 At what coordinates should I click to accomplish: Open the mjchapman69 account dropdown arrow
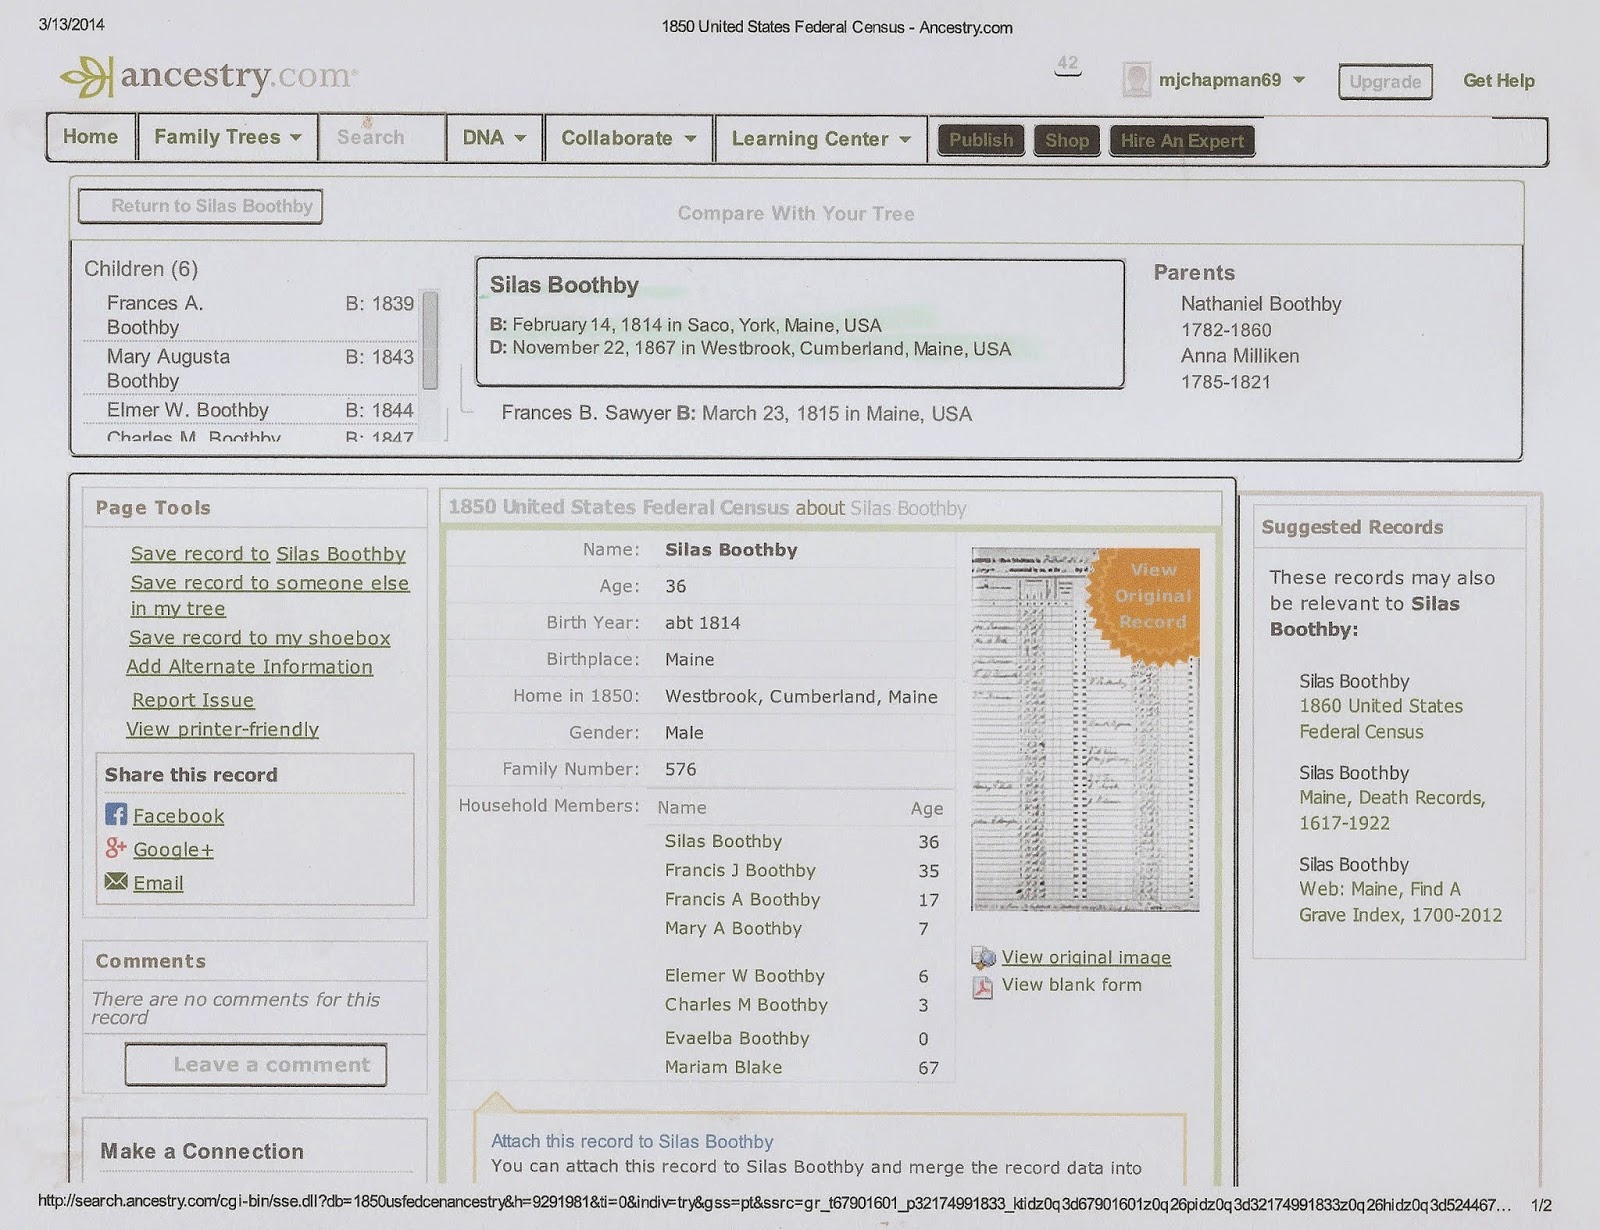(1299, 80)
